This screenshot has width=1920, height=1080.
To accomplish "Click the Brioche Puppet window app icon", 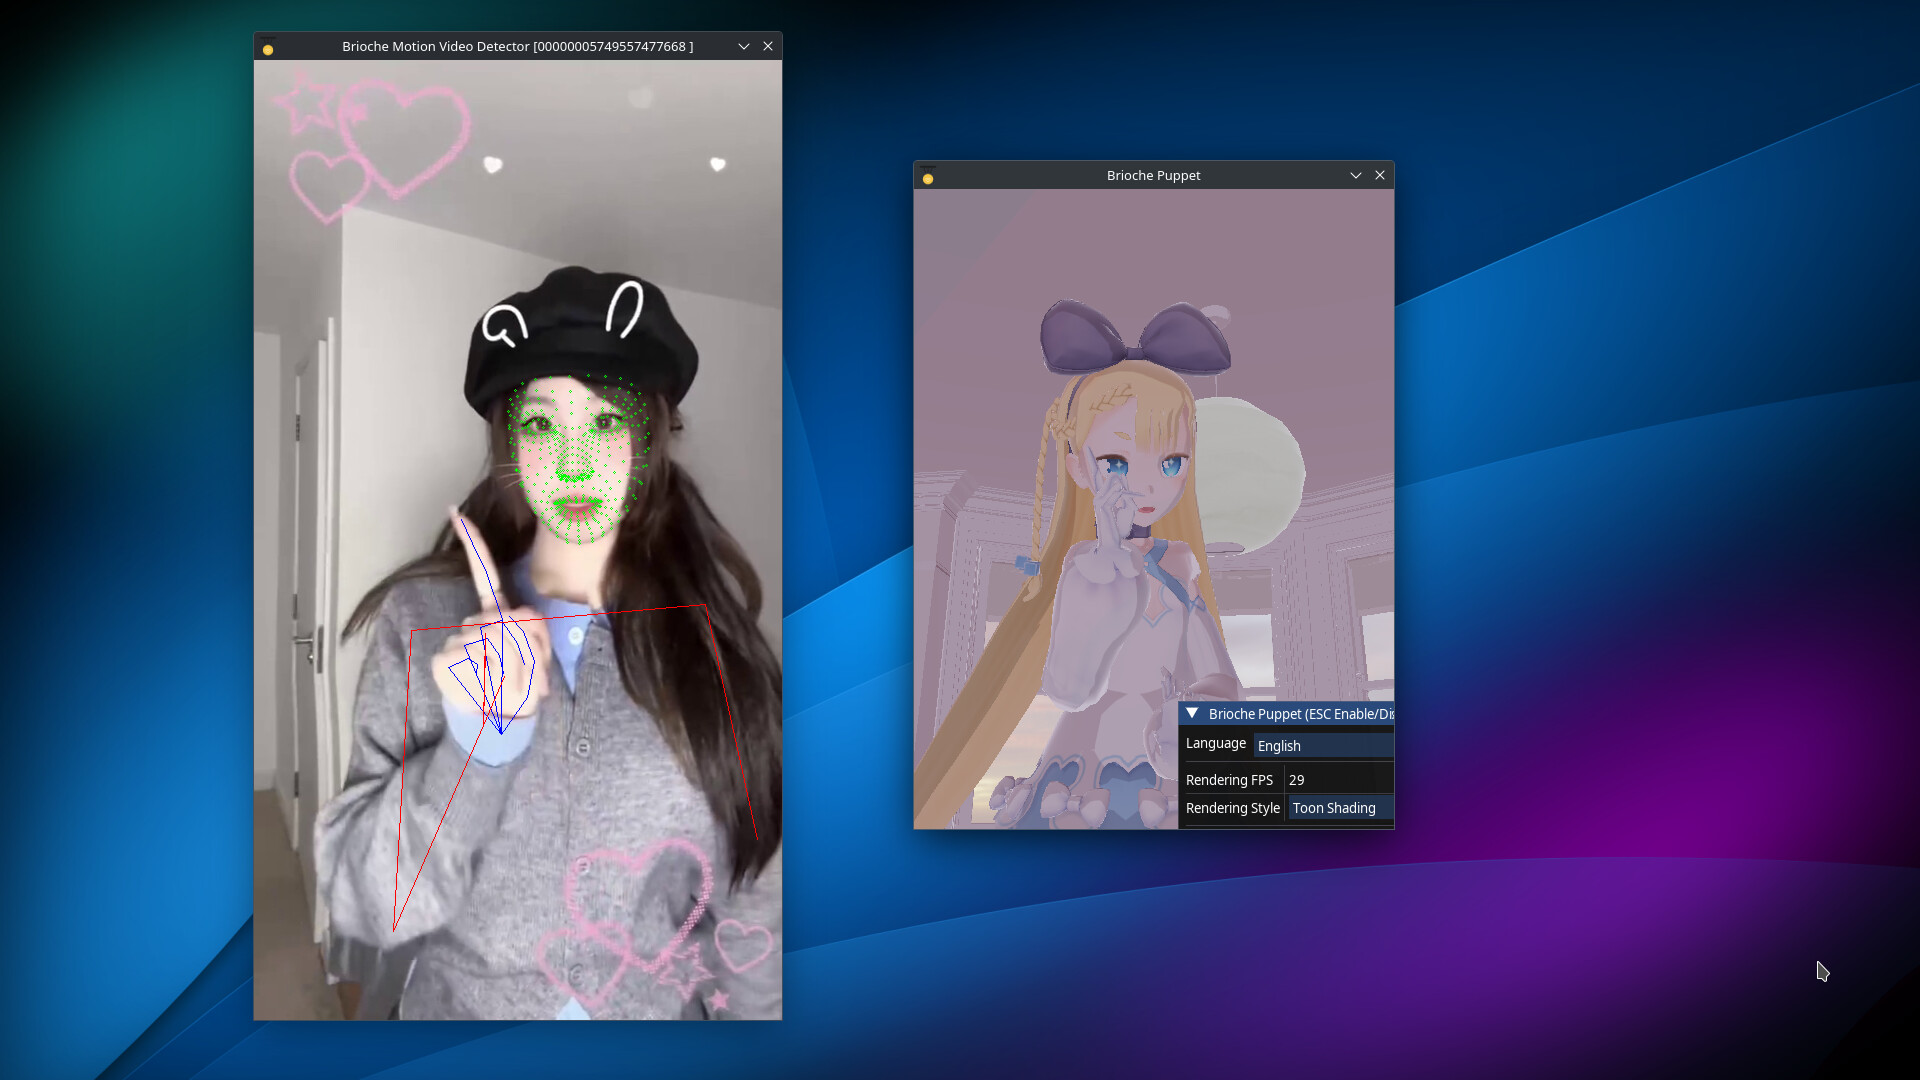I will tap(929, 175).
